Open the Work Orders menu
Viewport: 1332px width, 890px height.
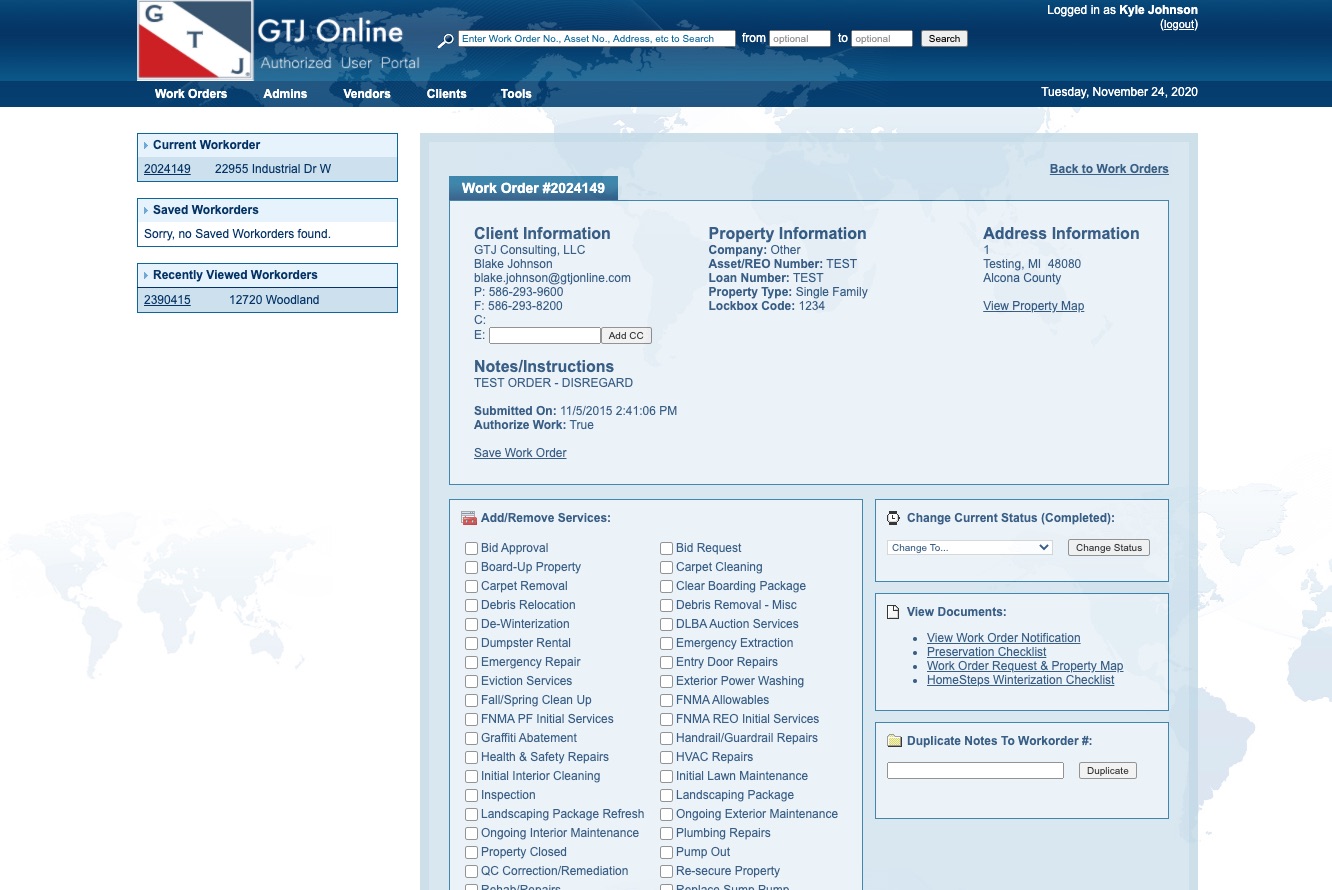191,94
